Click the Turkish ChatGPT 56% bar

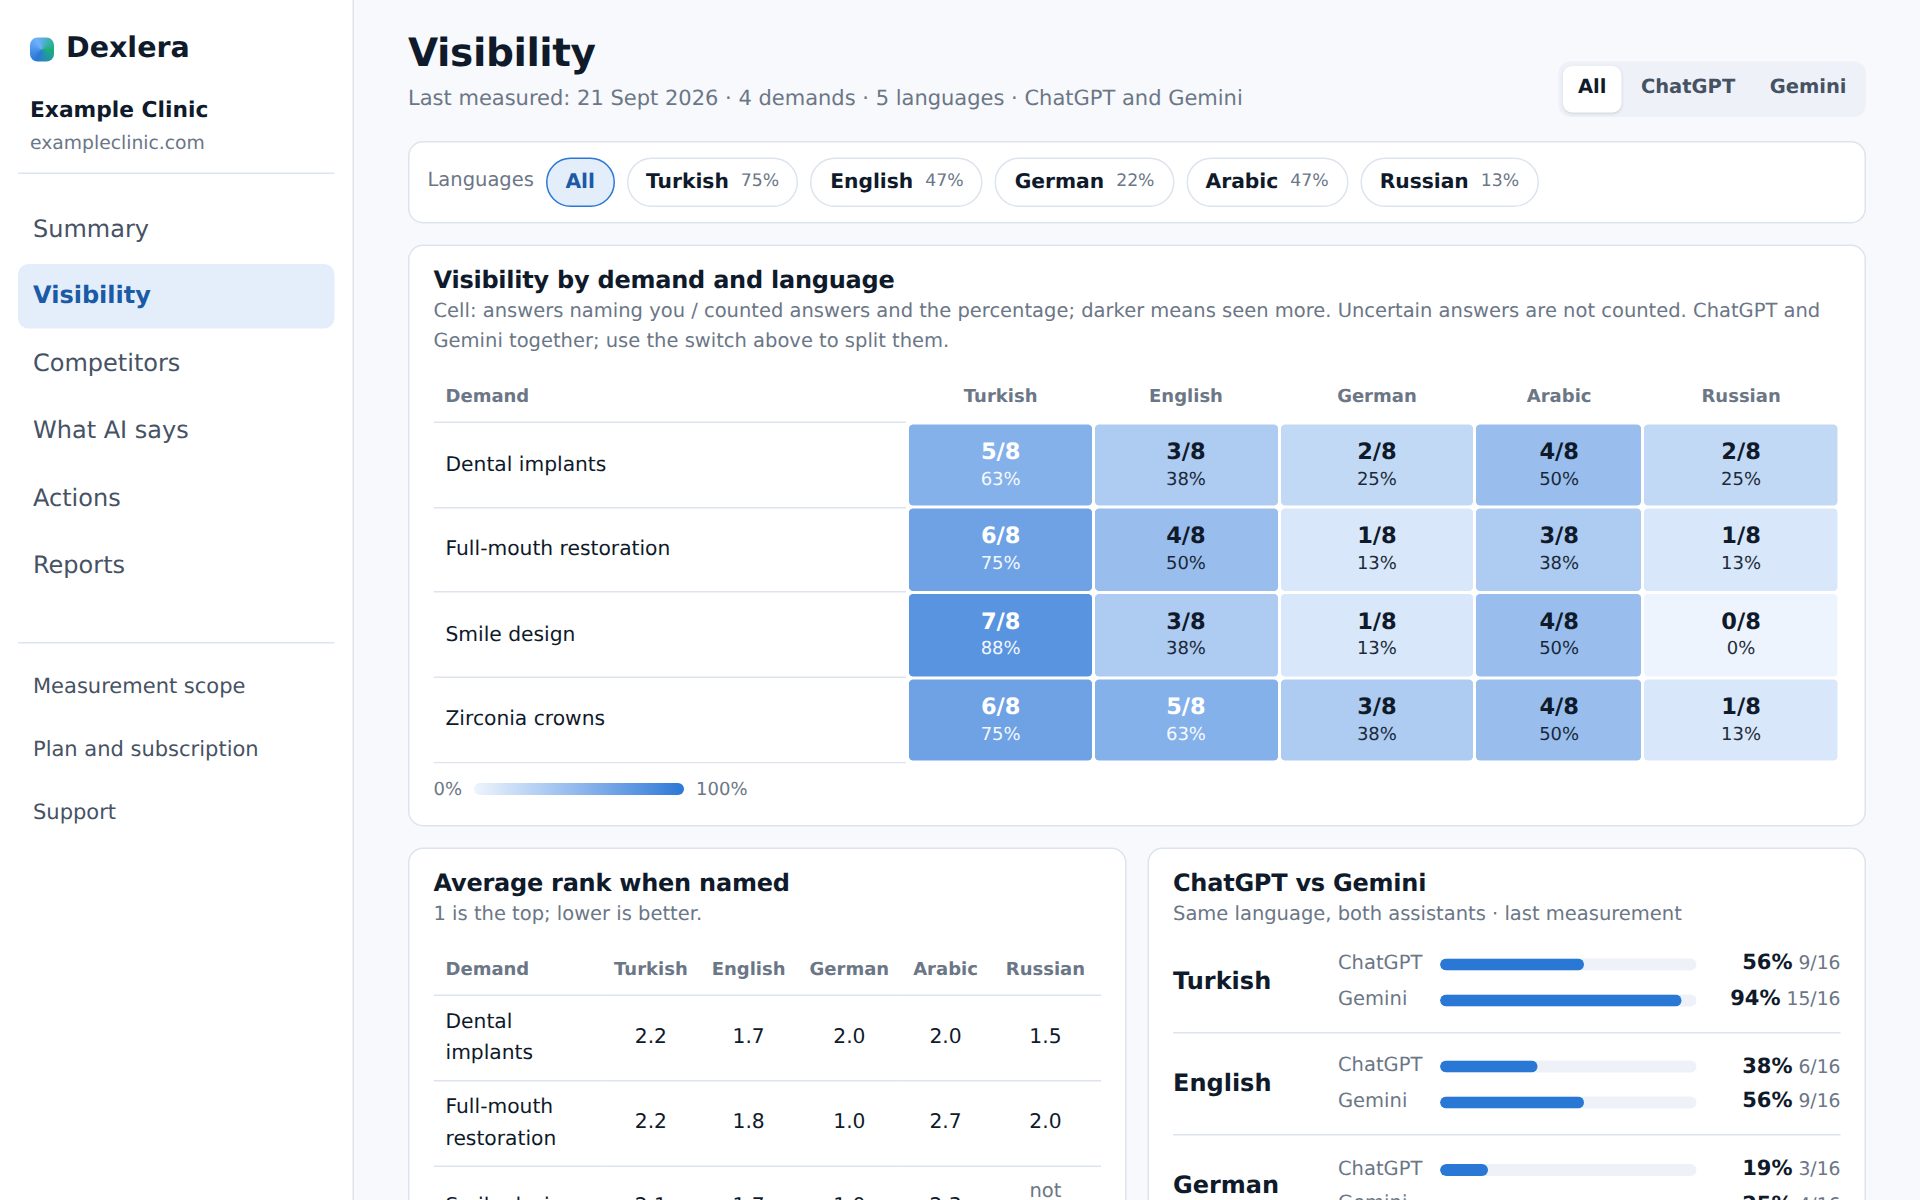[1568, 964]
